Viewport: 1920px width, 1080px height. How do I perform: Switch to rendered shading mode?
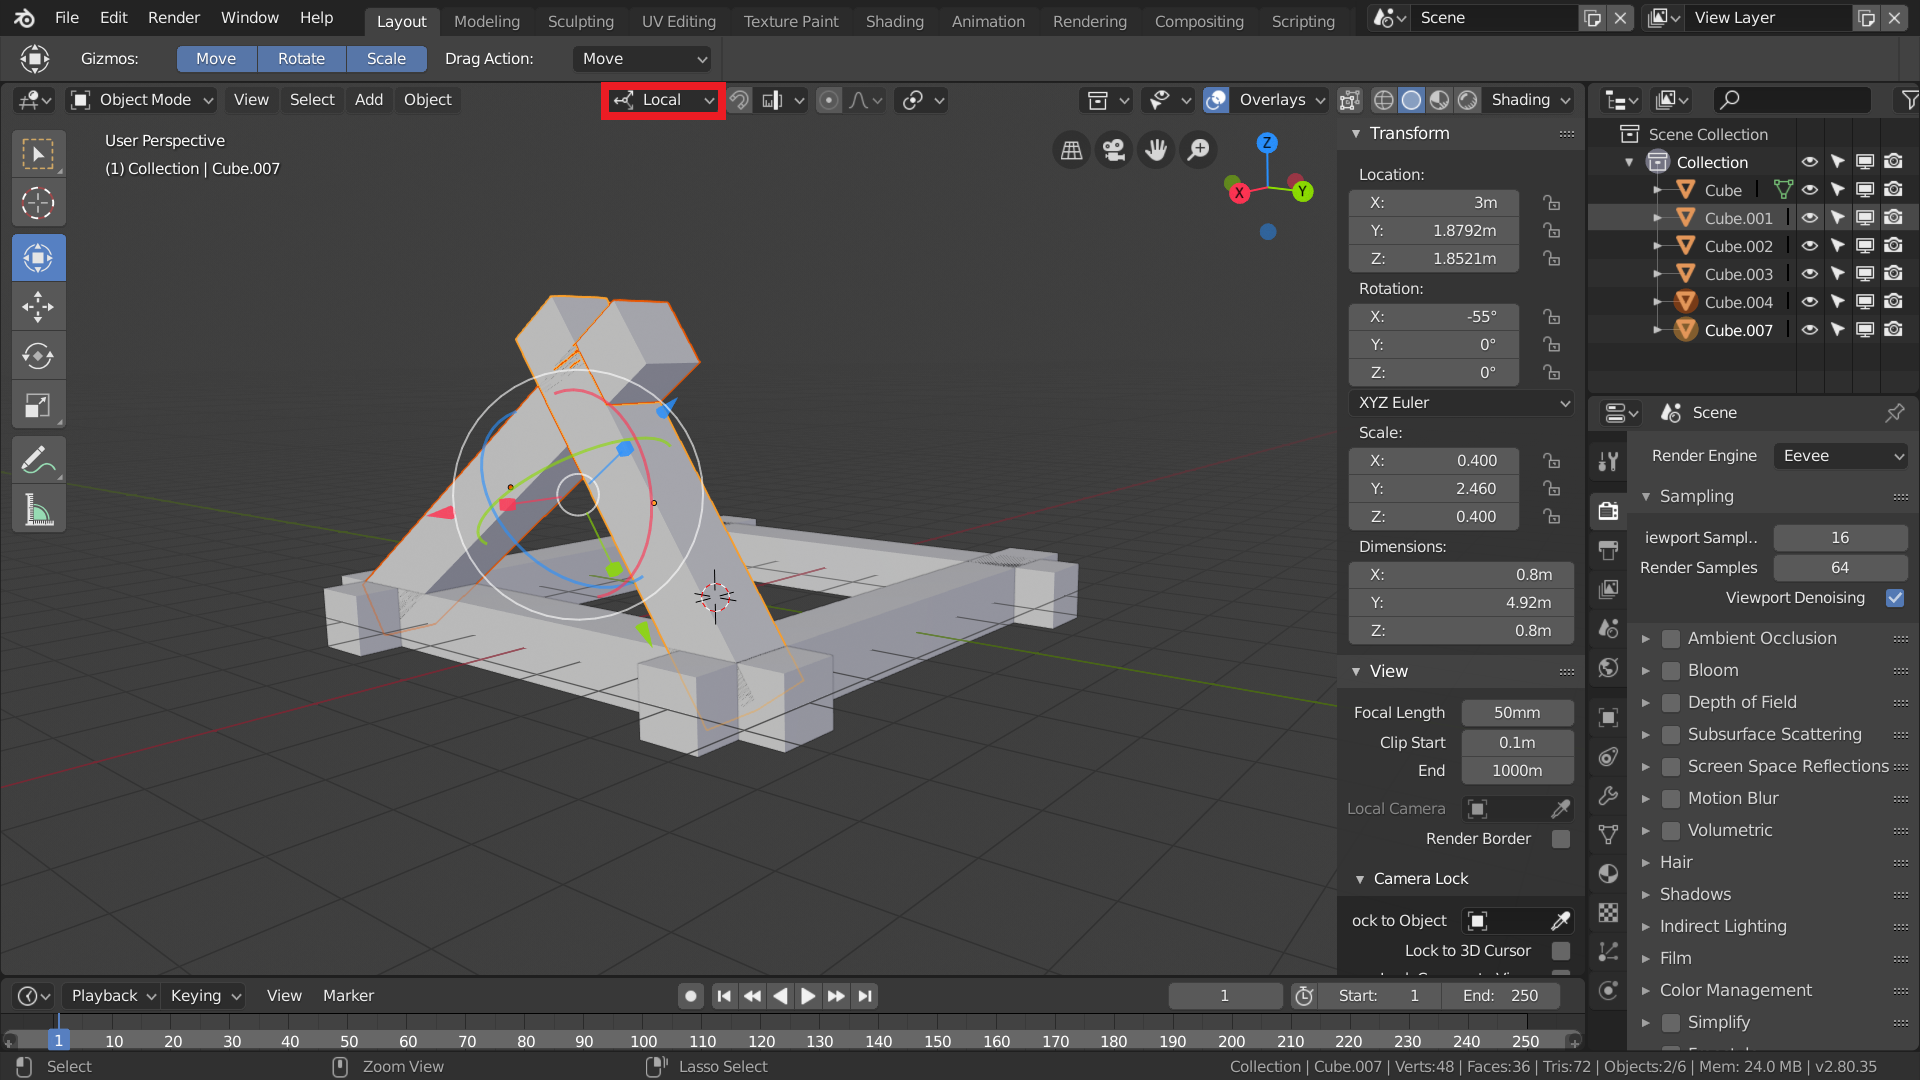click(x=1468, y=100)
